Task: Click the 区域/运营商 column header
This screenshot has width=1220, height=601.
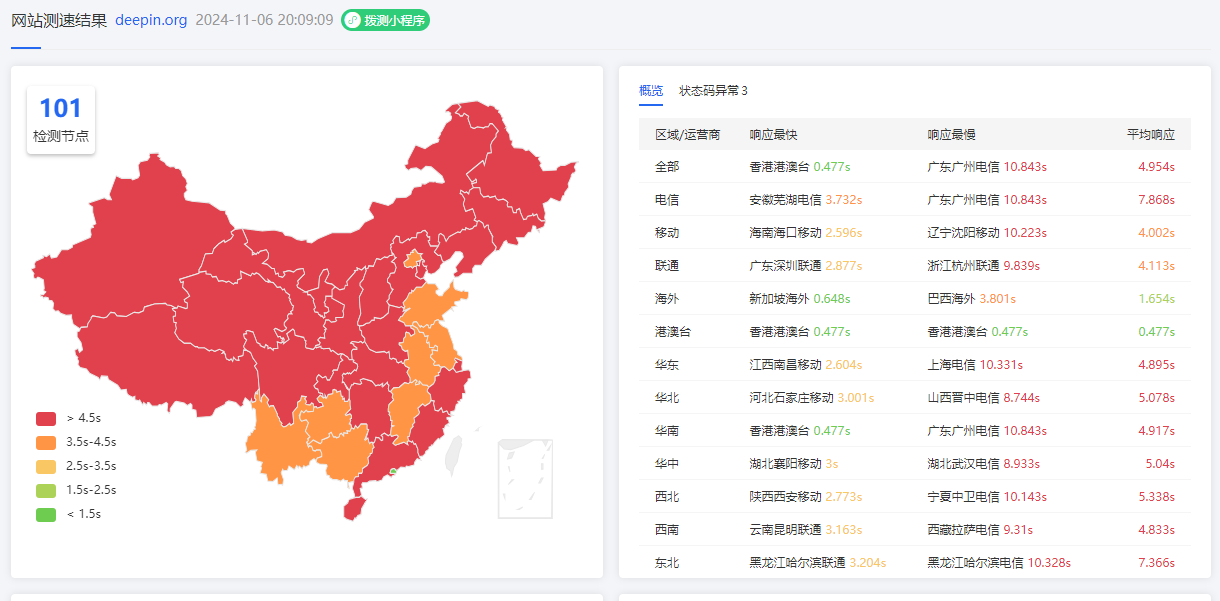Action: 688,135
